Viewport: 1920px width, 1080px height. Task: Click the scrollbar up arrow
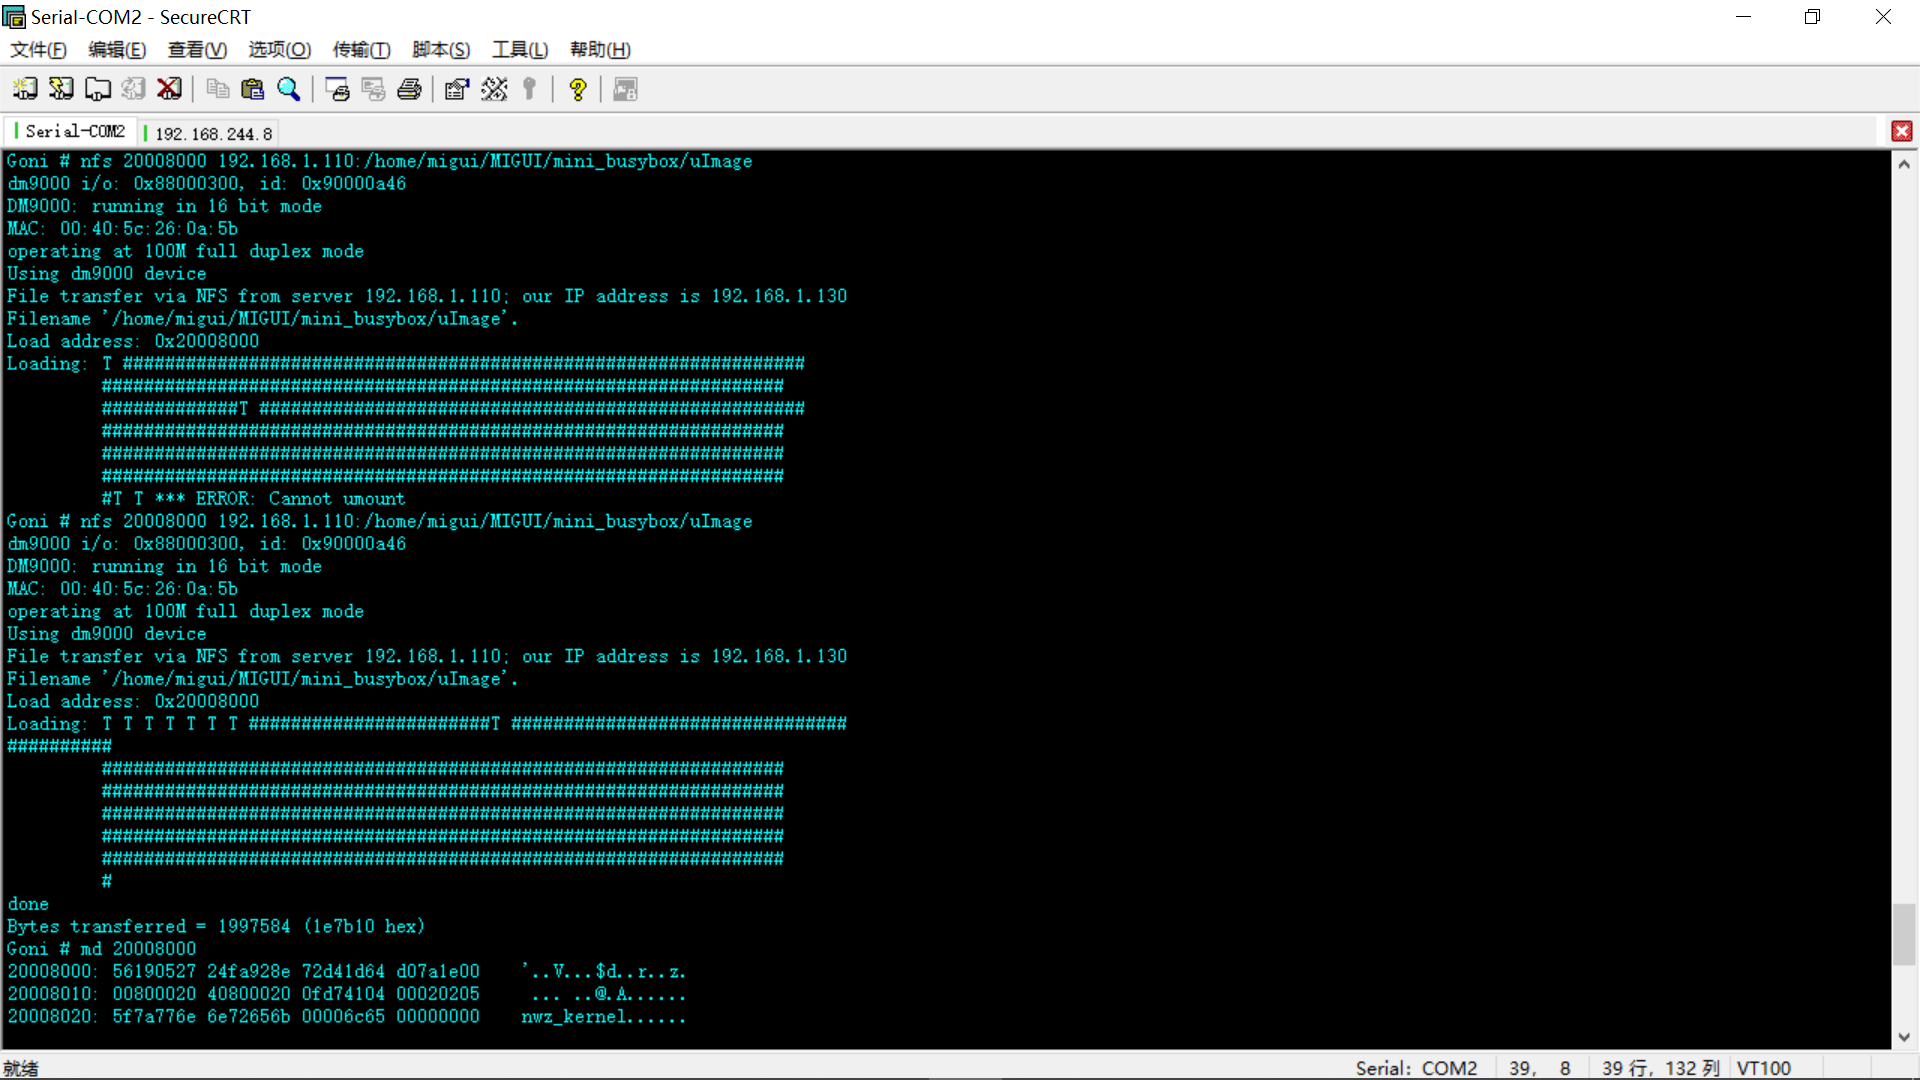1904,164
